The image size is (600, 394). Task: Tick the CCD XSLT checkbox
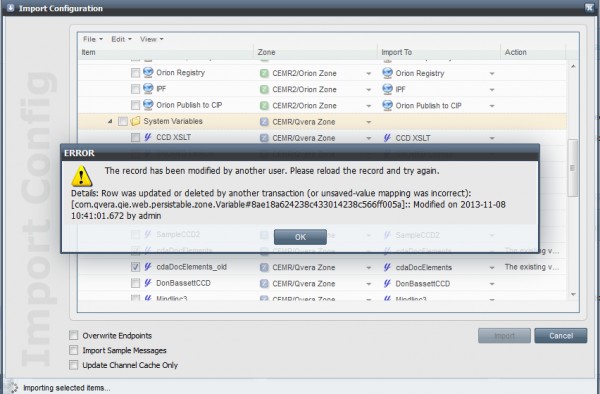(135, 138)
